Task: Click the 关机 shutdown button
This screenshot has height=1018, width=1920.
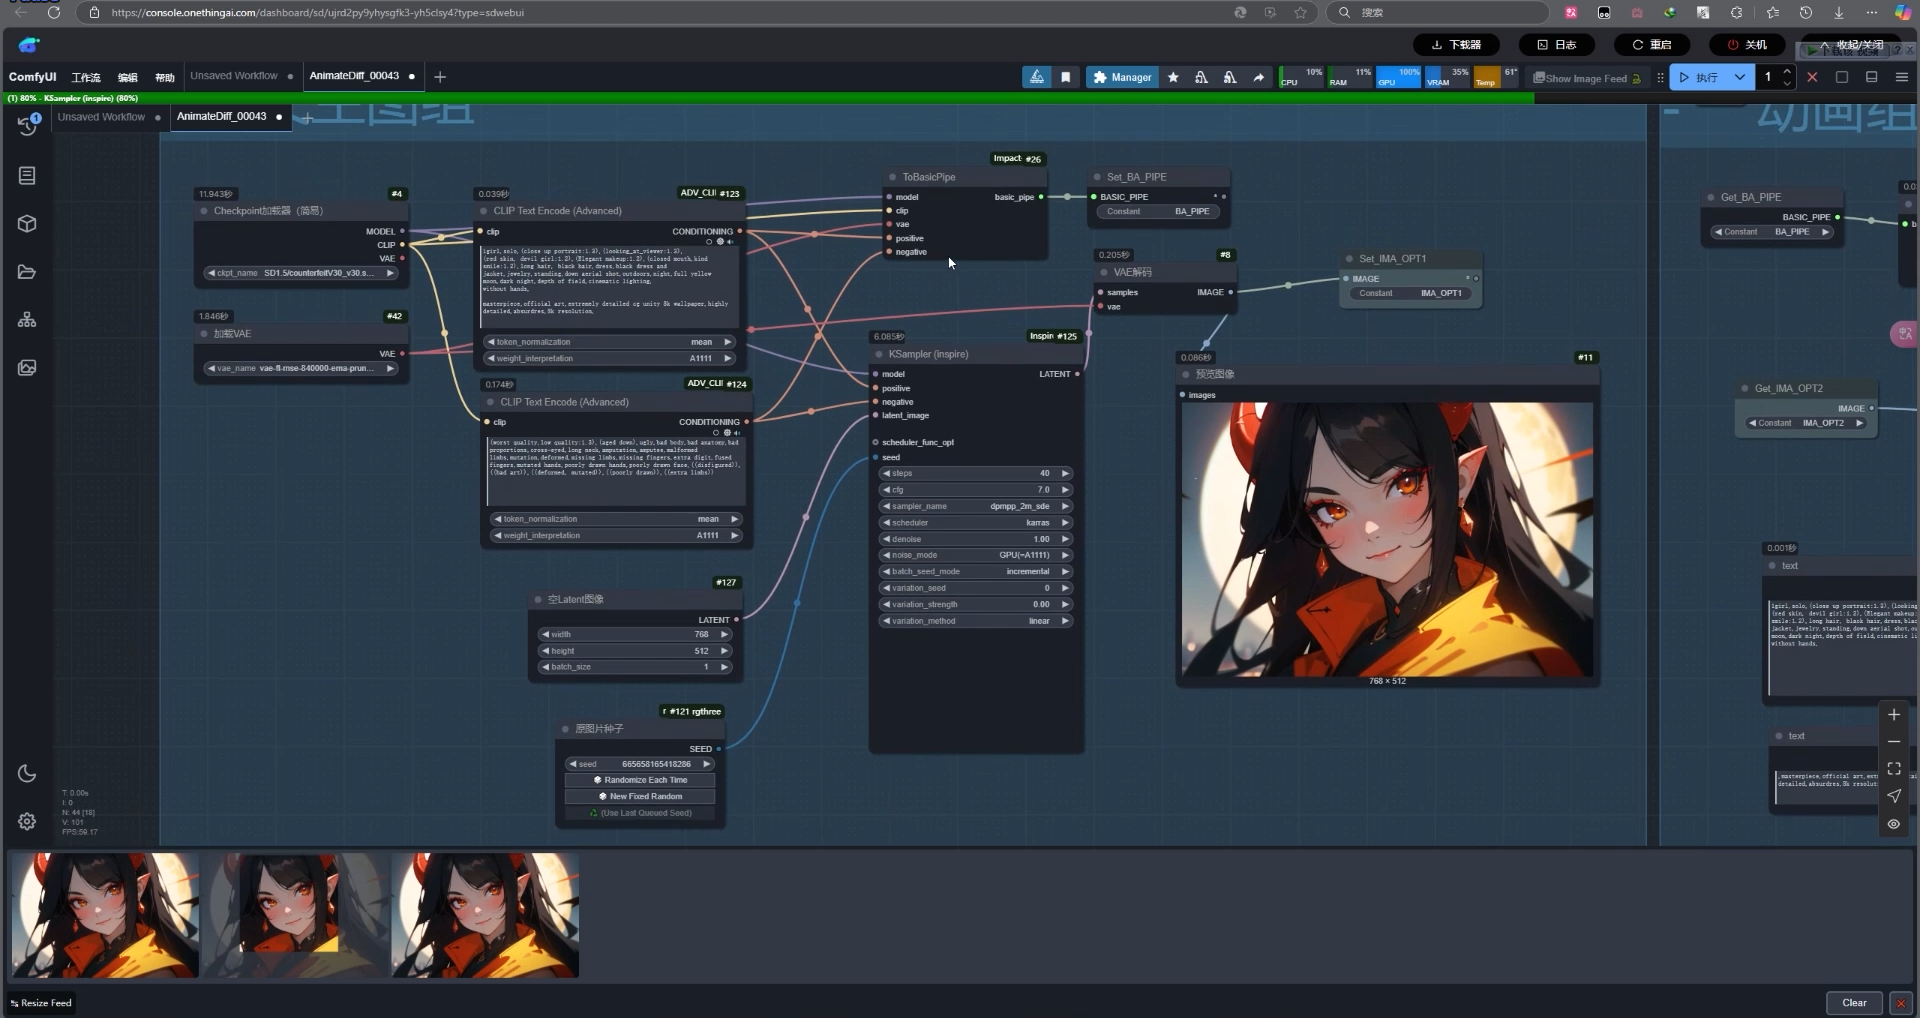Action: click(1747, 45)
